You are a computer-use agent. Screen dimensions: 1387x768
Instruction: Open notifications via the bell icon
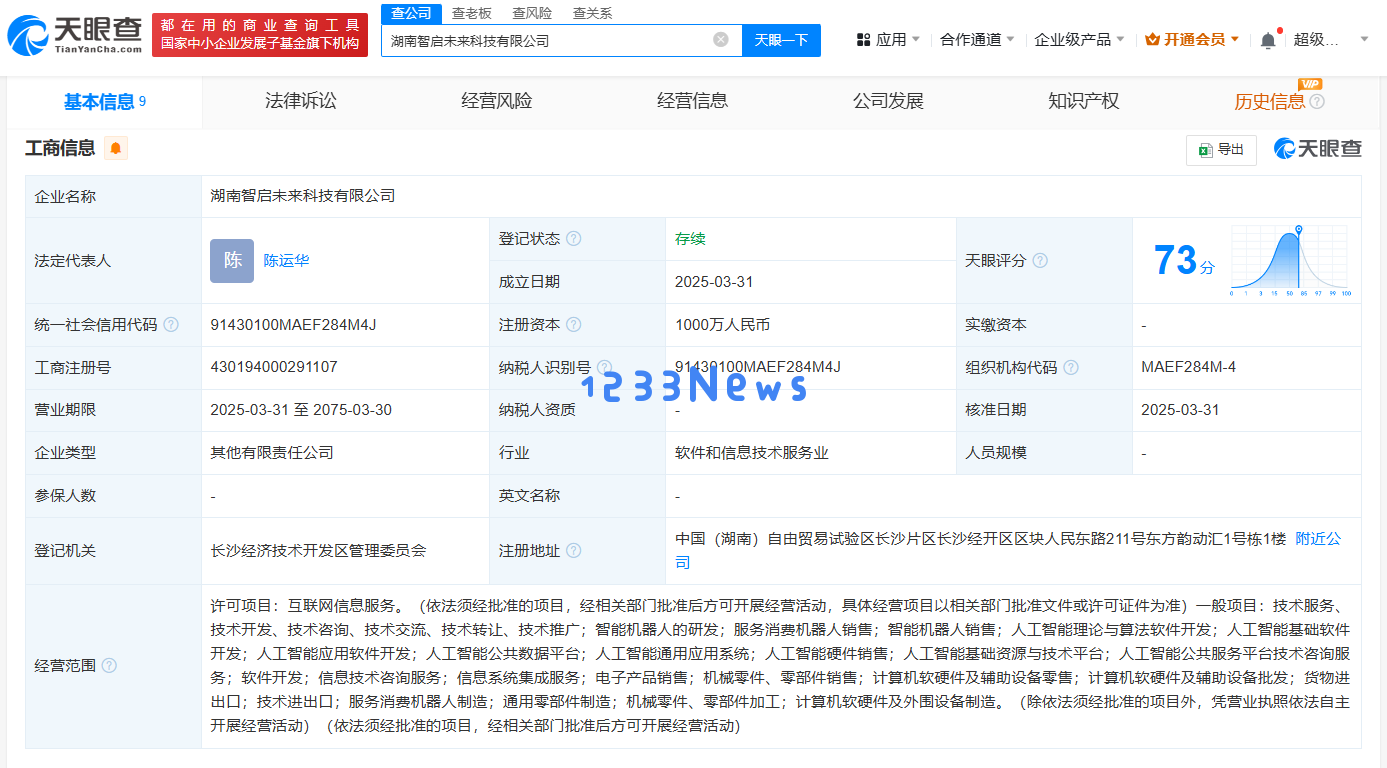tap(1268, 40)
